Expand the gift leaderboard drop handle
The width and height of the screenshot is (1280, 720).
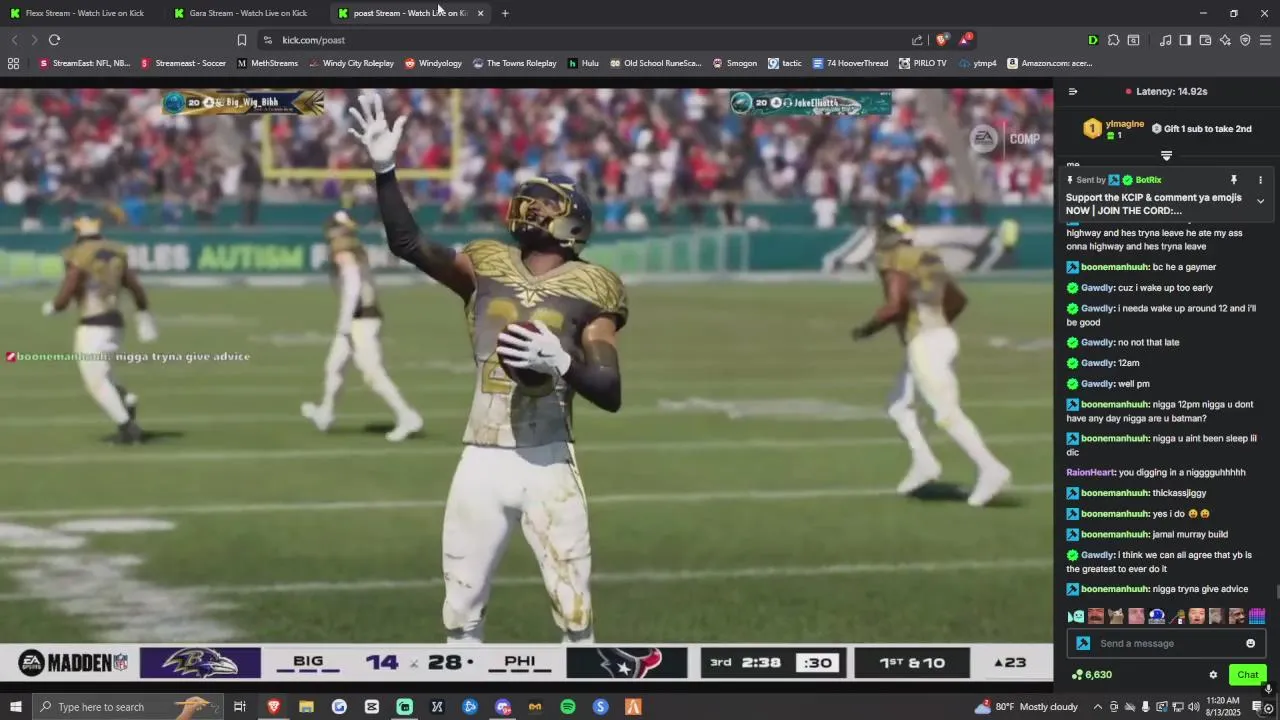(1166, 155)
